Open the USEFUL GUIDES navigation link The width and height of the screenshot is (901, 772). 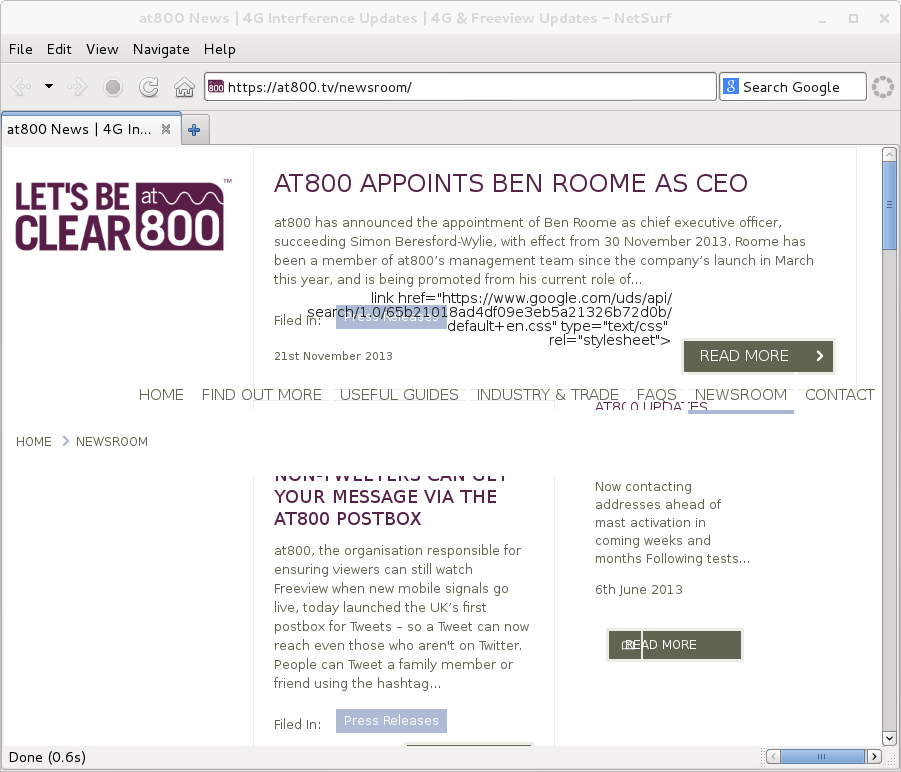coord(399,395)
